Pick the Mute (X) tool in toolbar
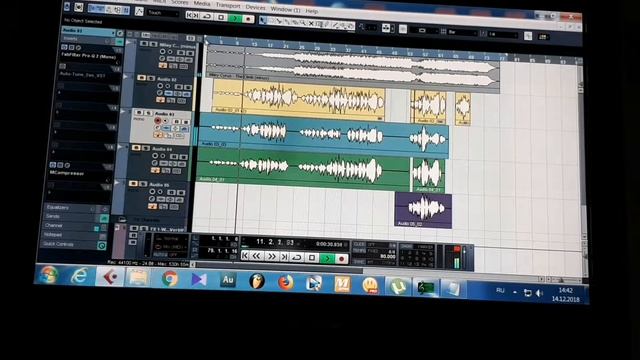 tap(311, 23)
